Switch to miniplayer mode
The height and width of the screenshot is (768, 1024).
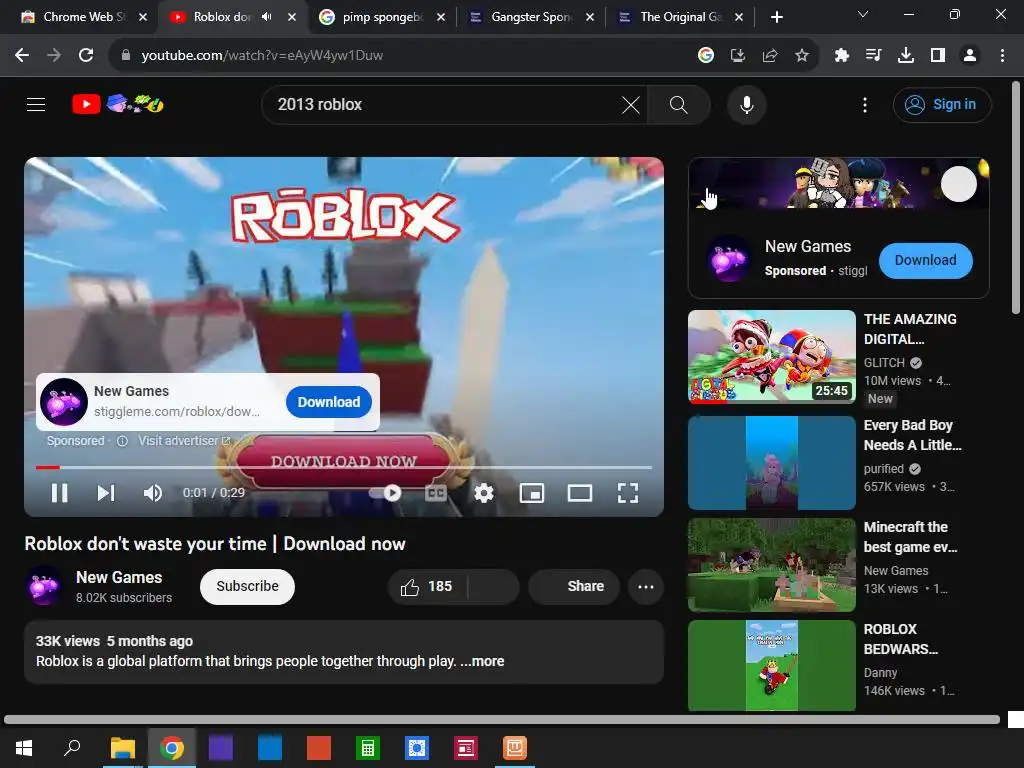click(x=532, y=493)
